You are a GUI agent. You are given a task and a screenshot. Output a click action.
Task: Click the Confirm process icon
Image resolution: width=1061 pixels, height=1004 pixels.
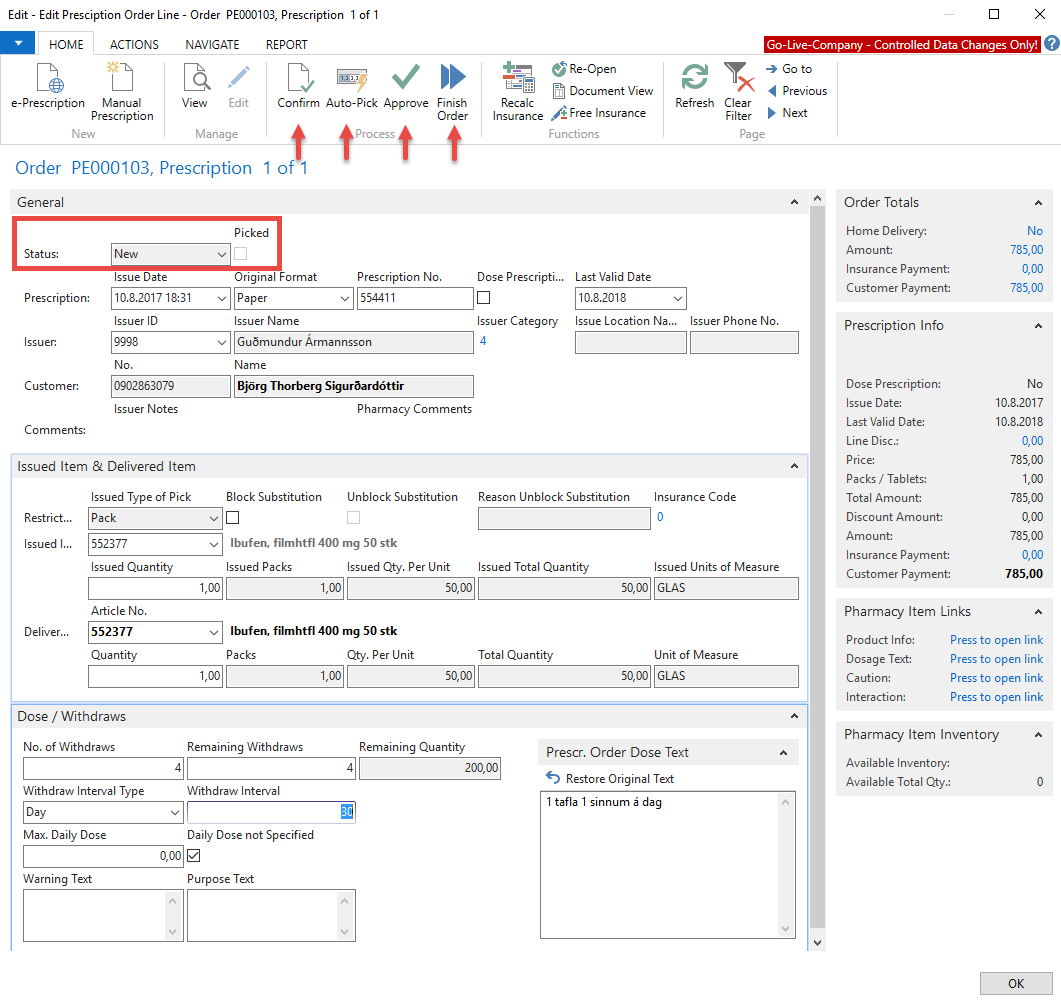tap(298, 80)
